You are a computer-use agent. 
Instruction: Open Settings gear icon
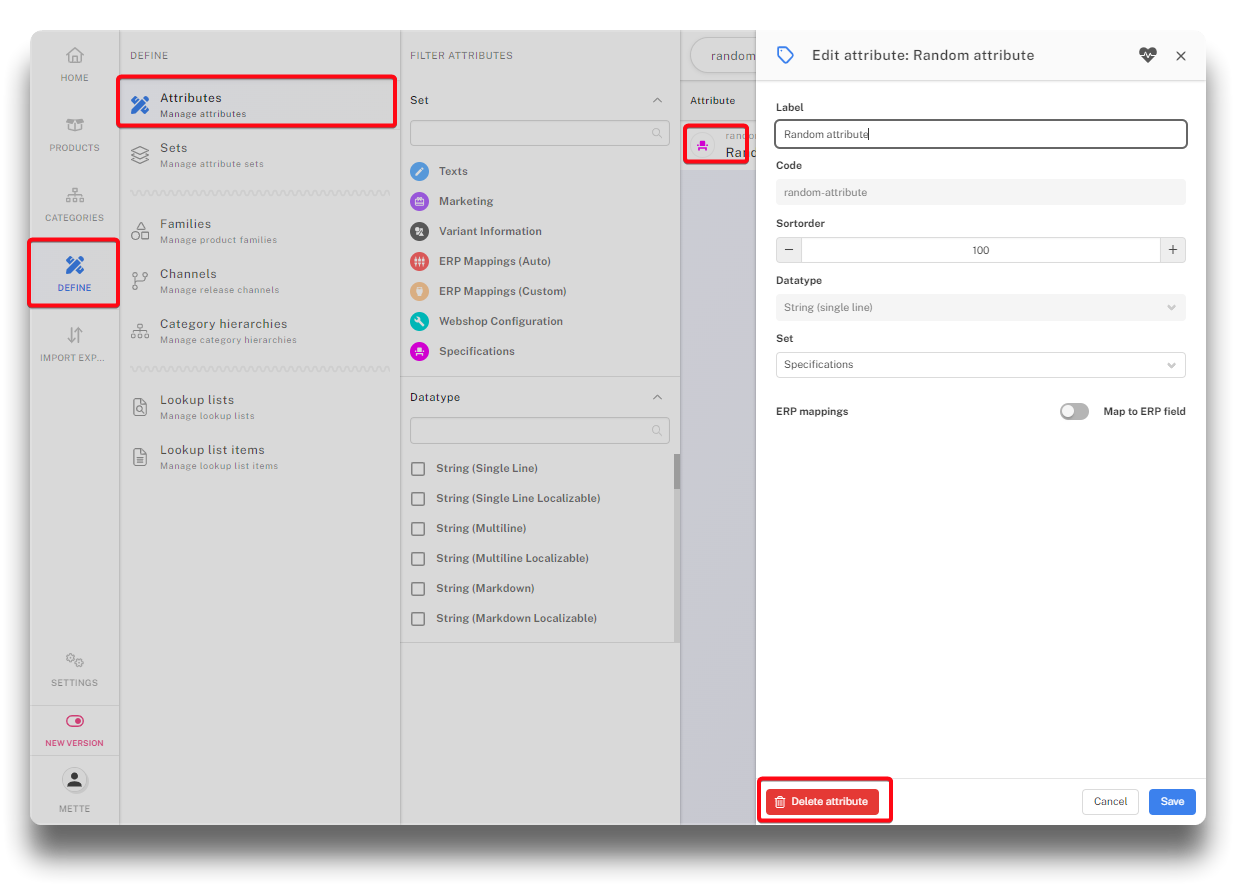click(75, 661)
